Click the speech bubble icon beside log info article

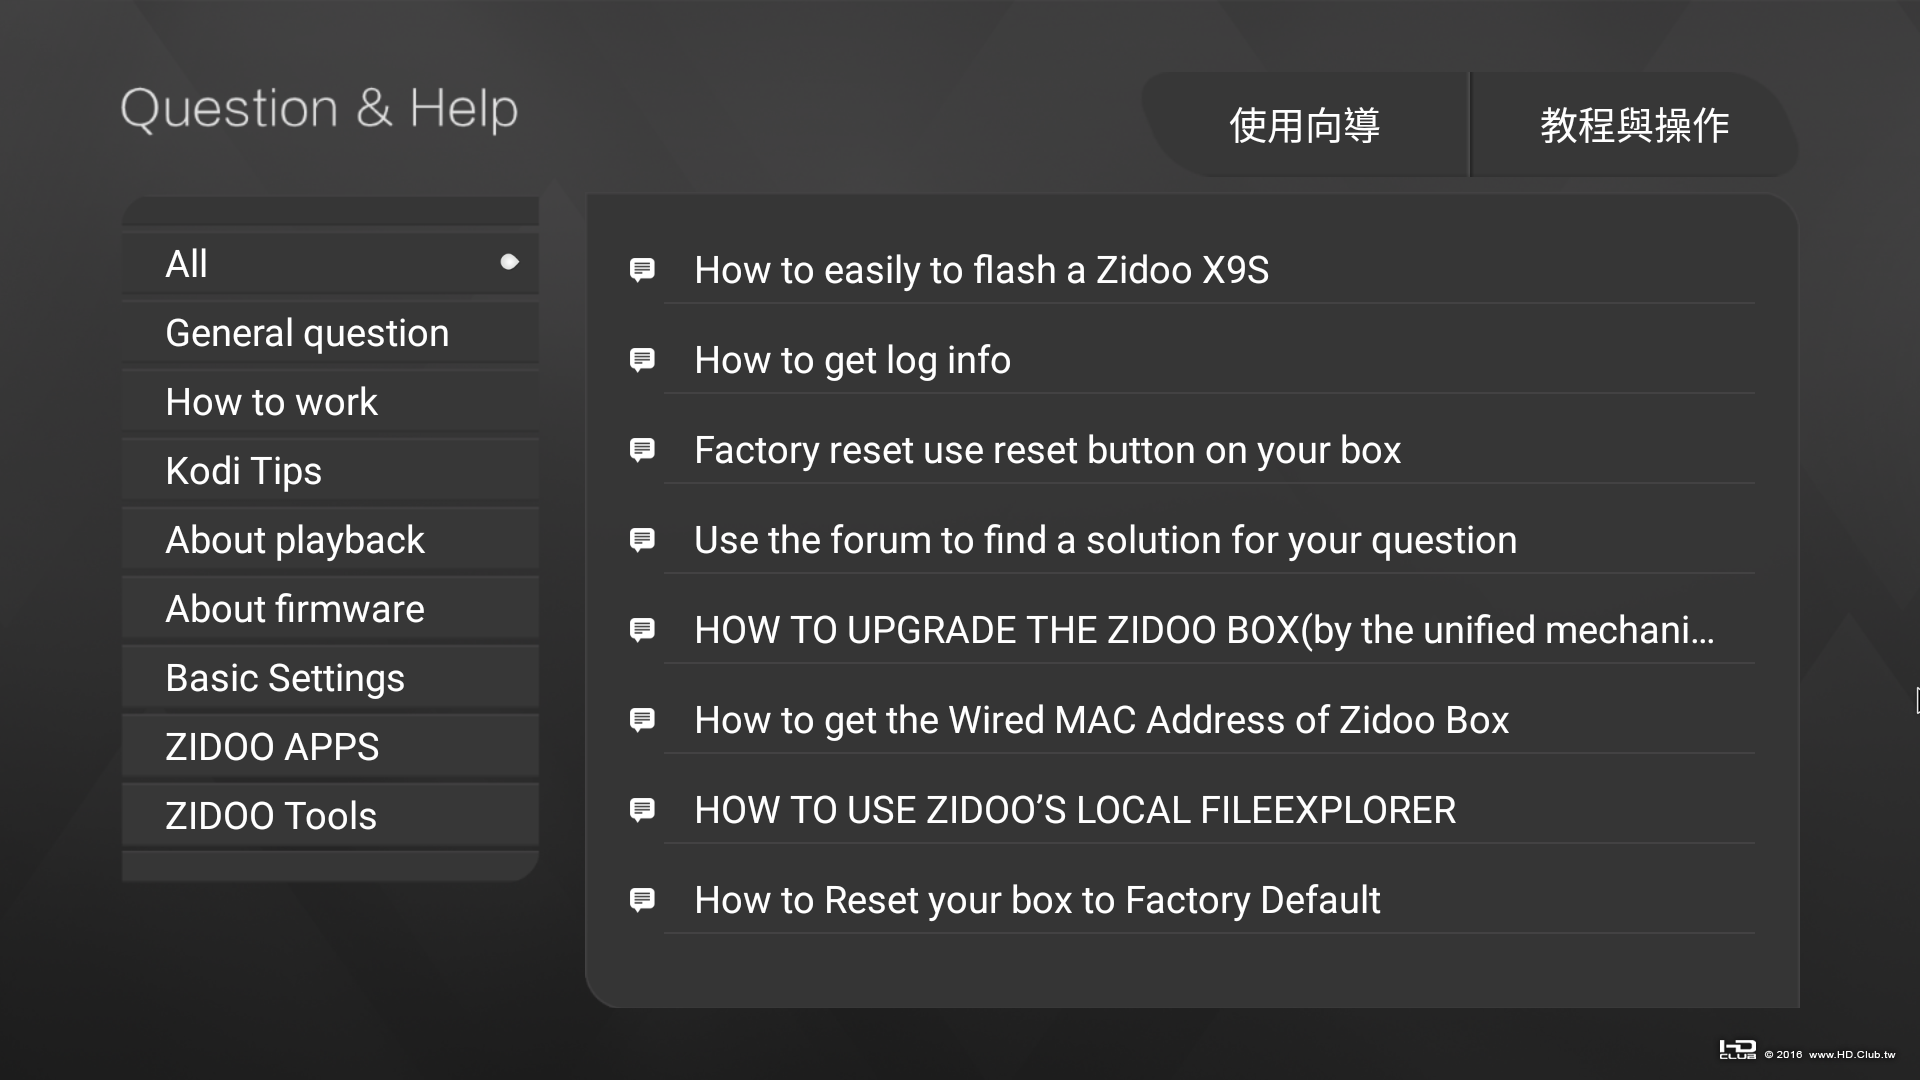click(x=642, y=360)
